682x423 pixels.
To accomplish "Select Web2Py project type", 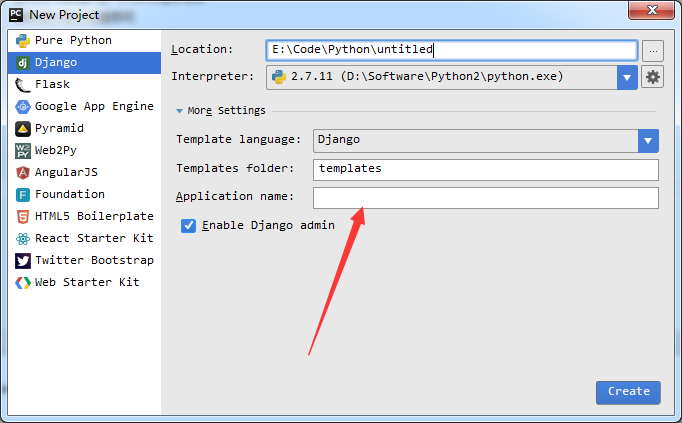I will click(84, 150).
